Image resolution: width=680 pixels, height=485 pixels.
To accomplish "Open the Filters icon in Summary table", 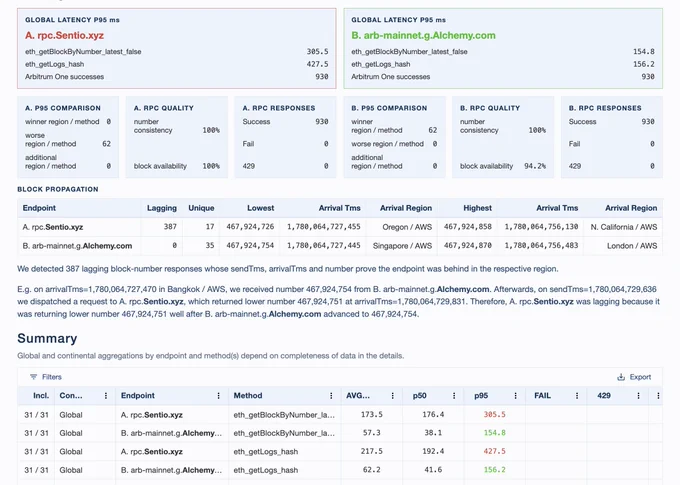I will pos(33,377).
